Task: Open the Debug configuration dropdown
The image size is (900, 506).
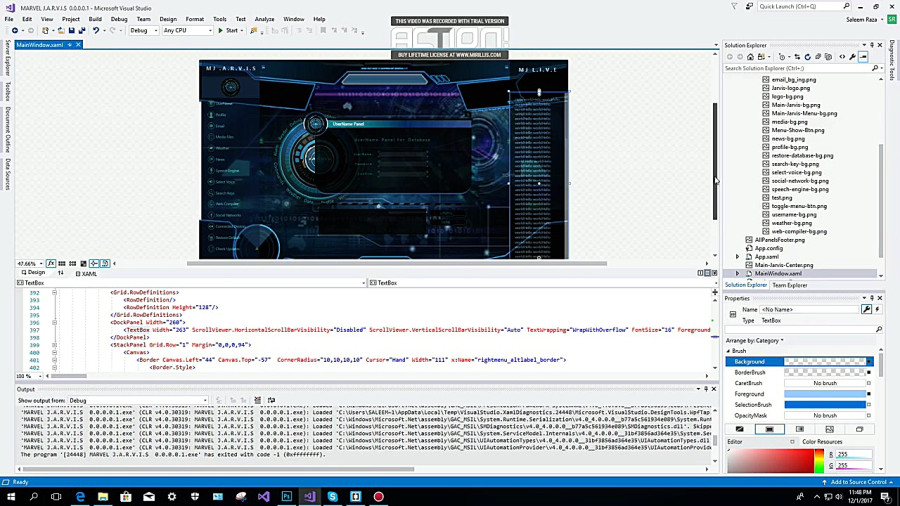Action: pyautogui.click(x=143, y=30)
